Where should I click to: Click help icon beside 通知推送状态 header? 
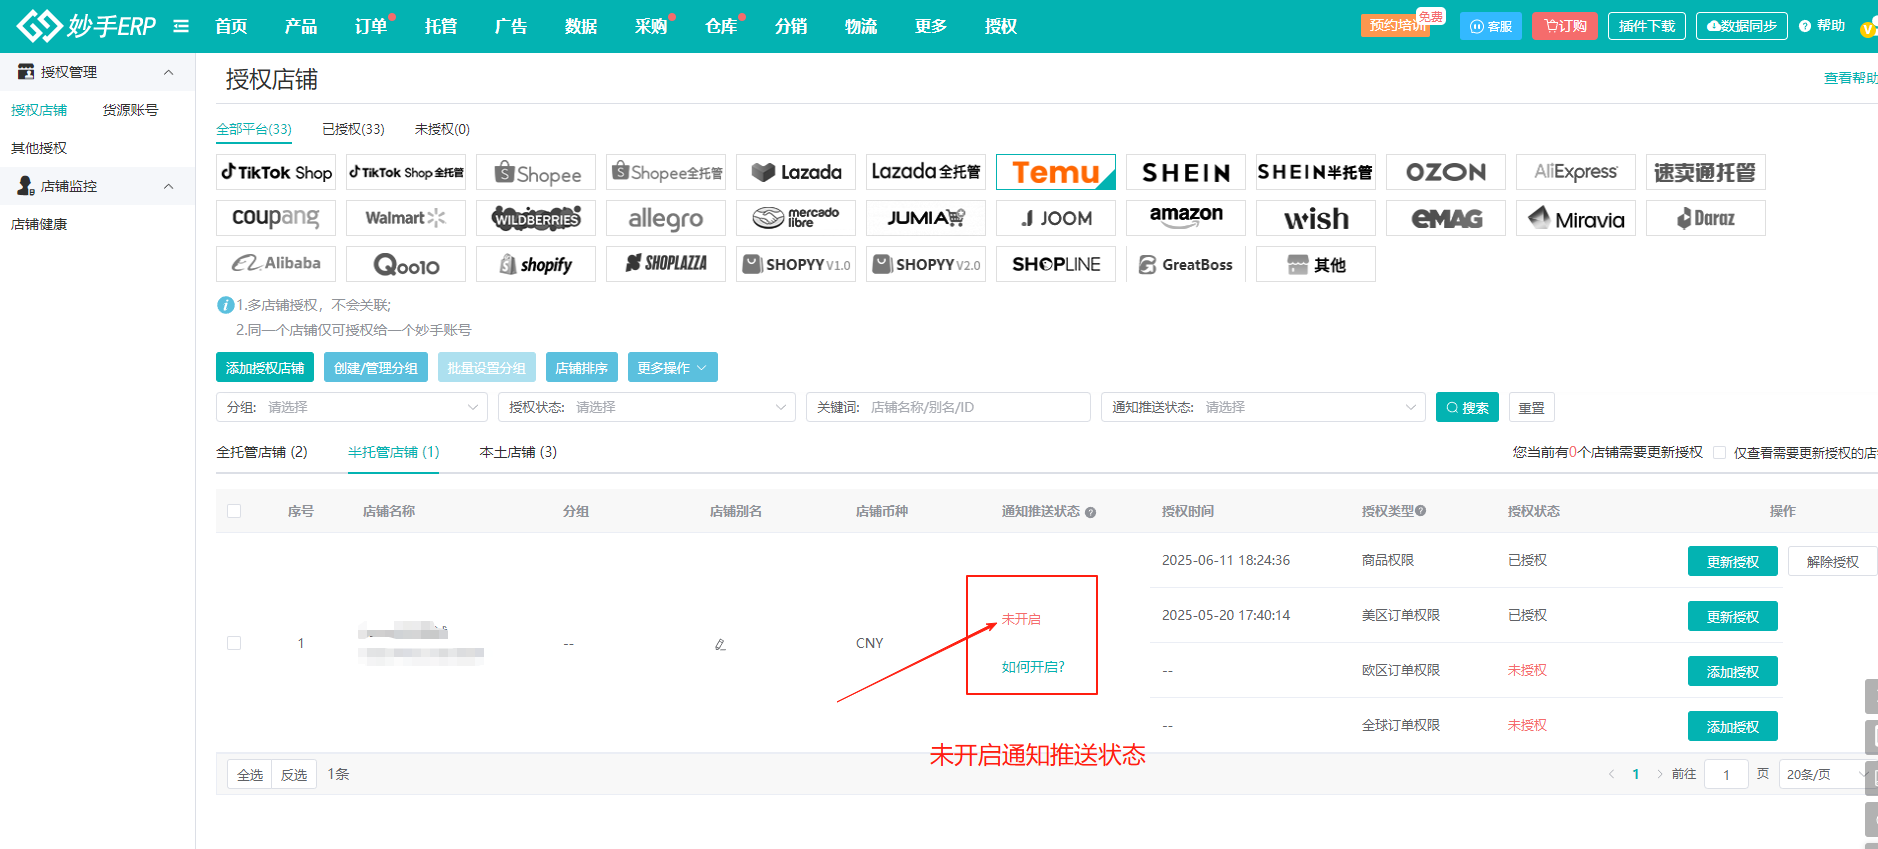[1090, 512]
